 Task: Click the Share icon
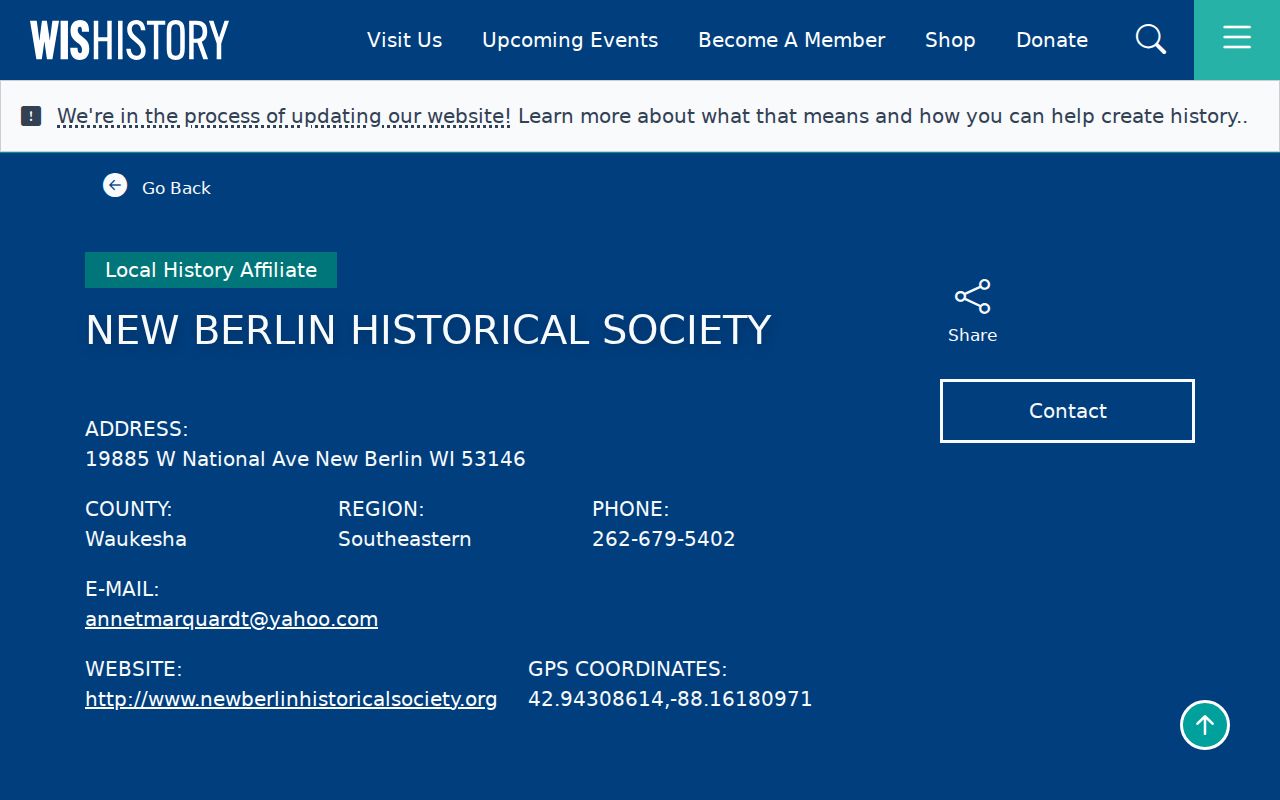pos(973,296)
